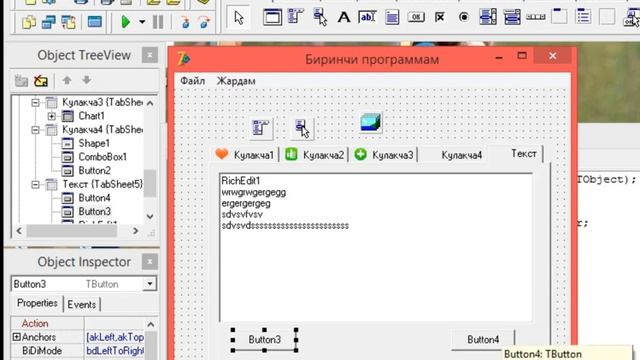Select Button4 in the tree
The image size is (640, 360).
pyautogui.click(x=94, y=198)
